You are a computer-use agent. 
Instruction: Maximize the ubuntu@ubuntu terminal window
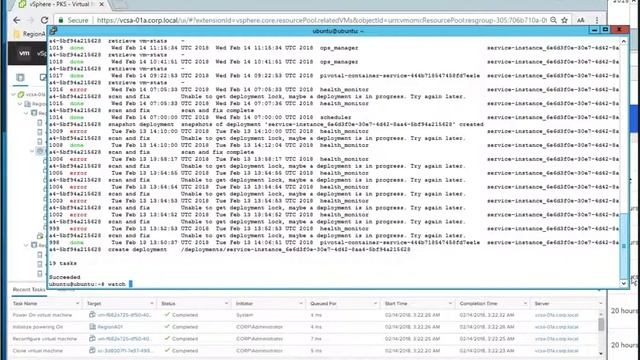(605, 30)
